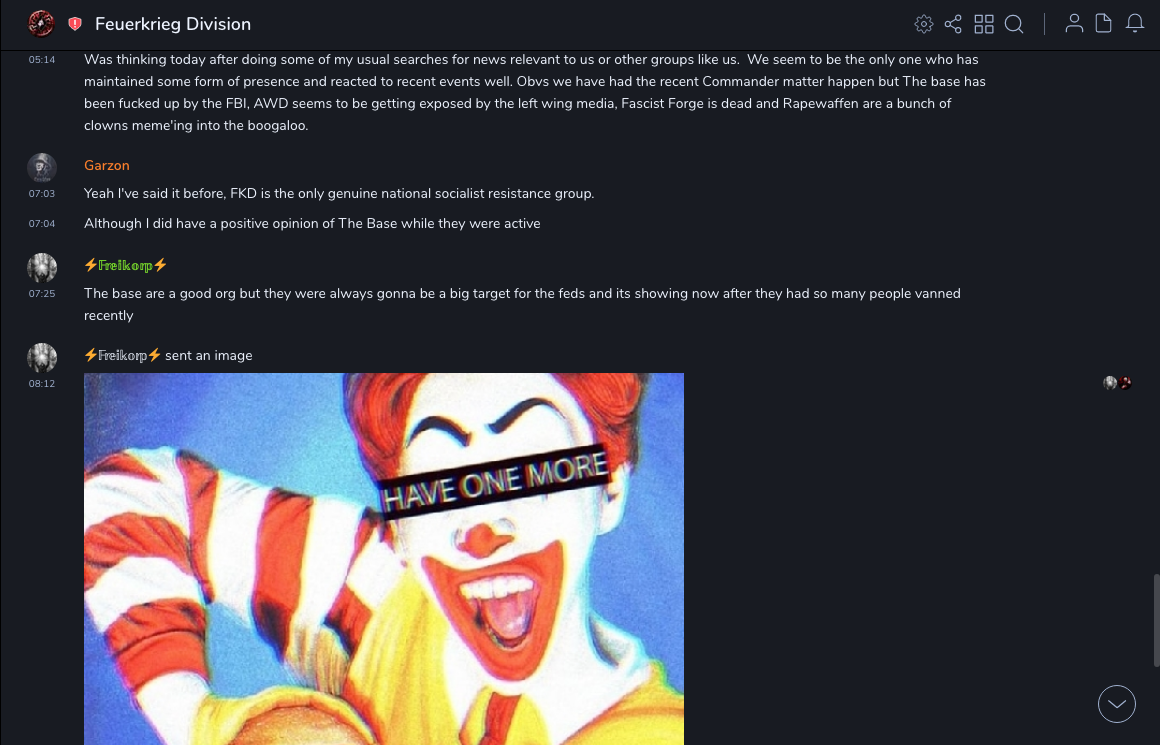Search messages with magnifier icon
The image size is (1160, 745).
tap(1014, 24)
